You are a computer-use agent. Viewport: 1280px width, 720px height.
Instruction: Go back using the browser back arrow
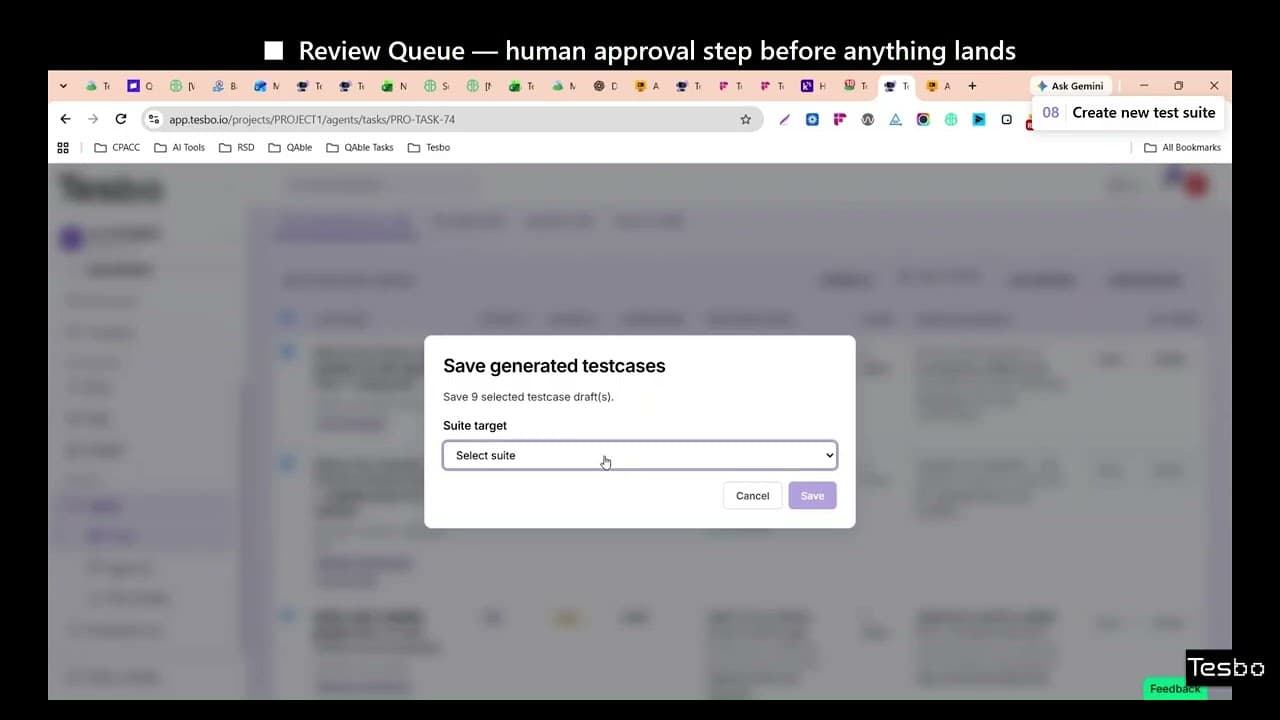[65, 119]
